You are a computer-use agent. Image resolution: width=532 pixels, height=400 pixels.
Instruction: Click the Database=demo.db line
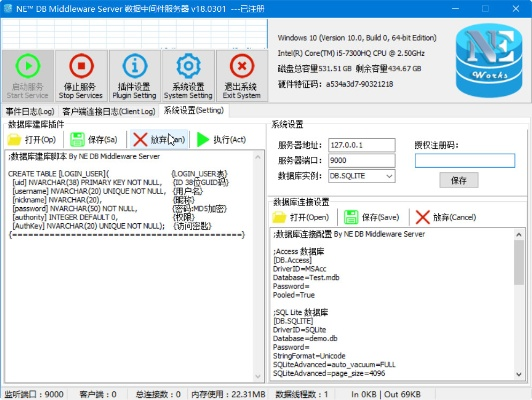click(x=305, y=338)
